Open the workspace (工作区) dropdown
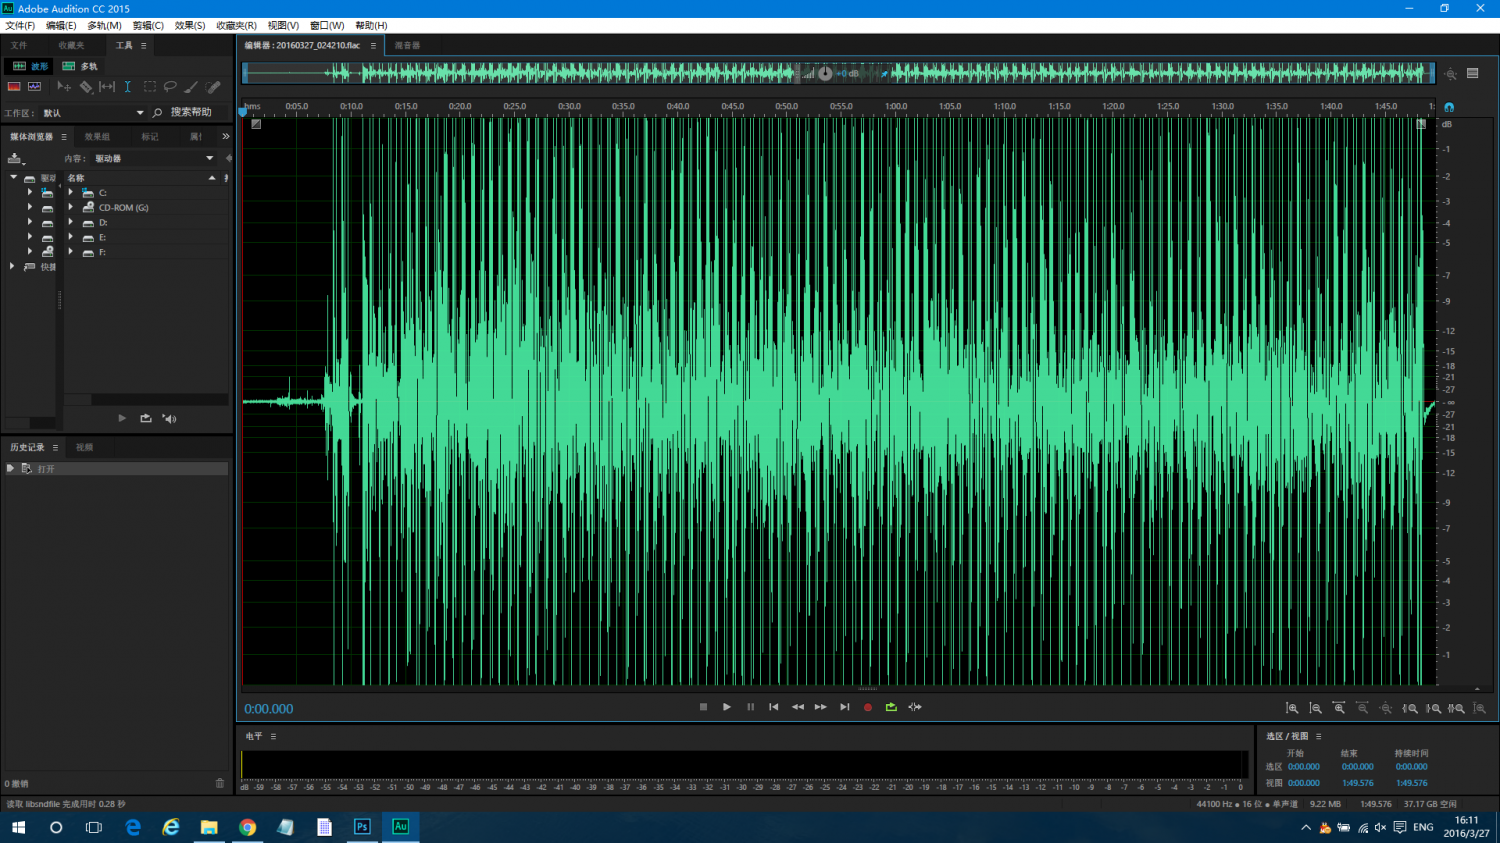 click(x=93, y=113)
